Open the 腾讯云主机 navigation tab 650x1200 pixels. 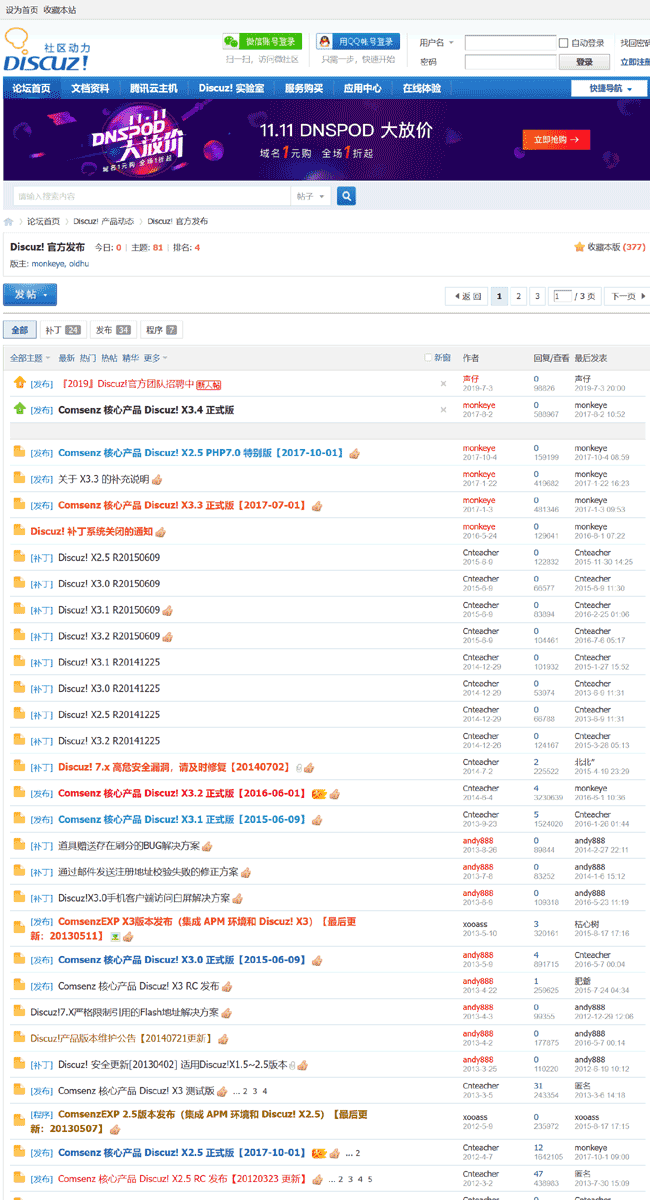(x=154, y=88)
